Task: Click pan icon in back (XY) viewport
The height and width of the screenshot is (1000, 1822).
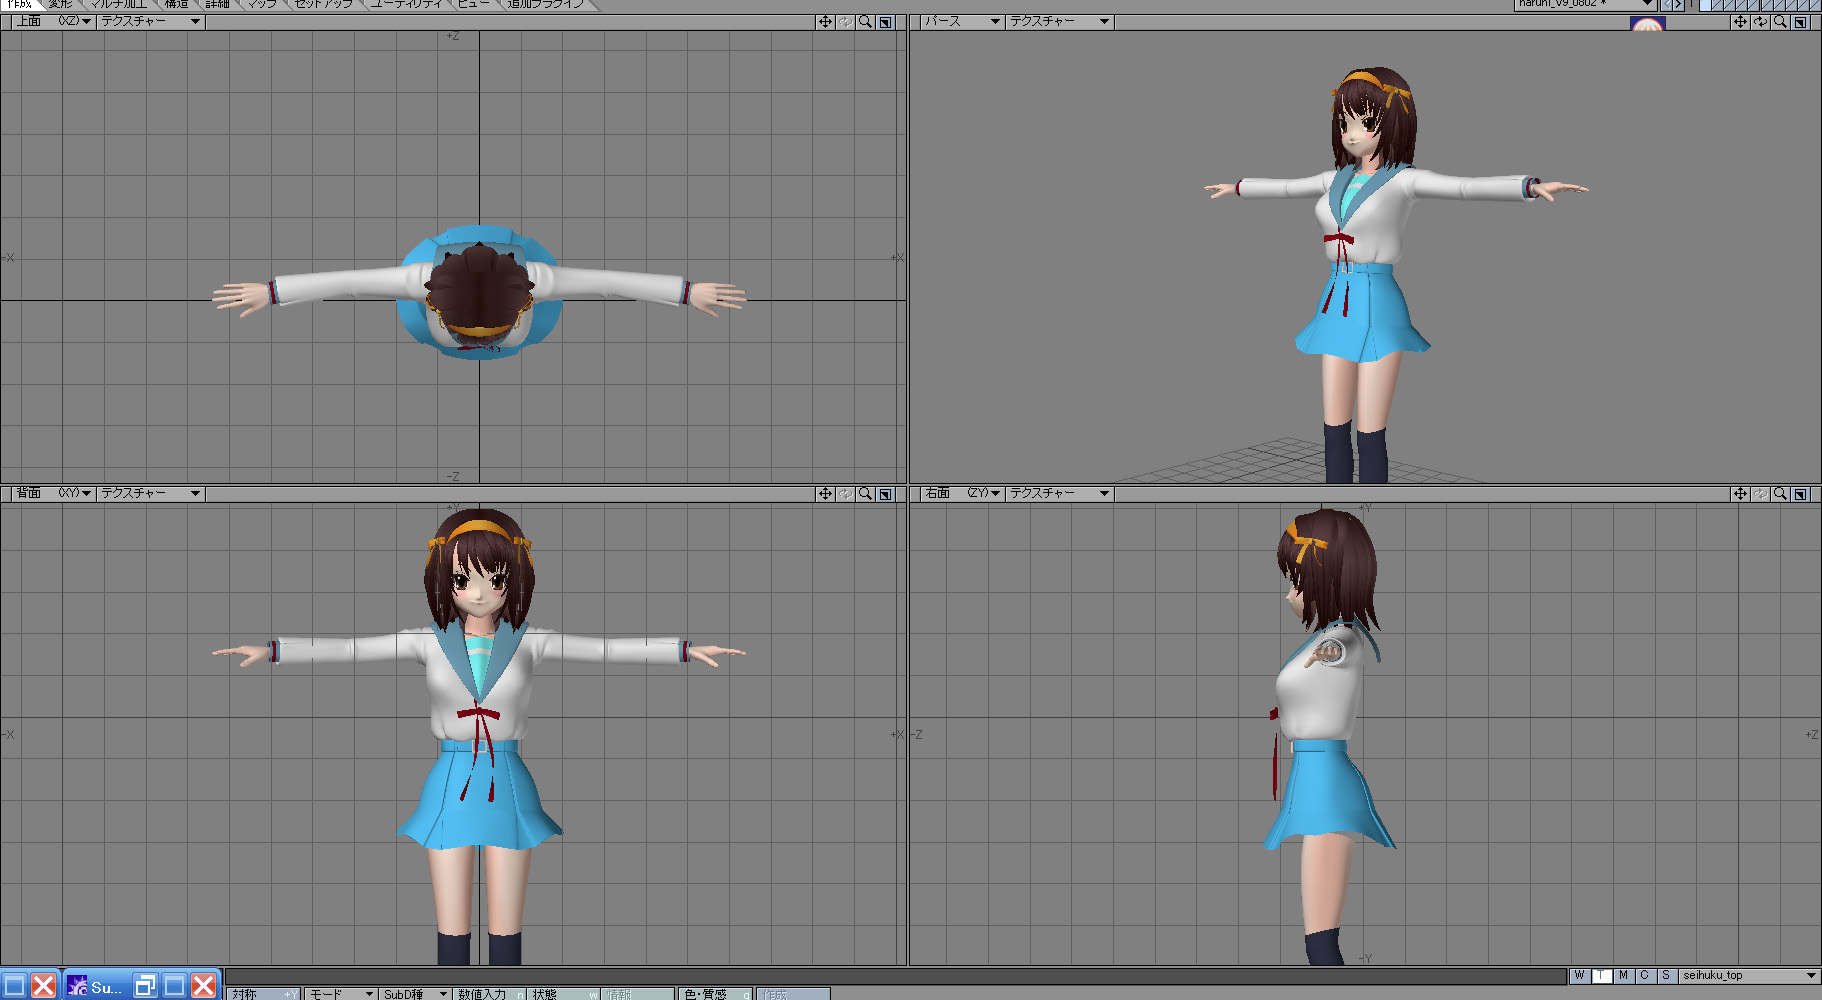Action: (825, 494)
